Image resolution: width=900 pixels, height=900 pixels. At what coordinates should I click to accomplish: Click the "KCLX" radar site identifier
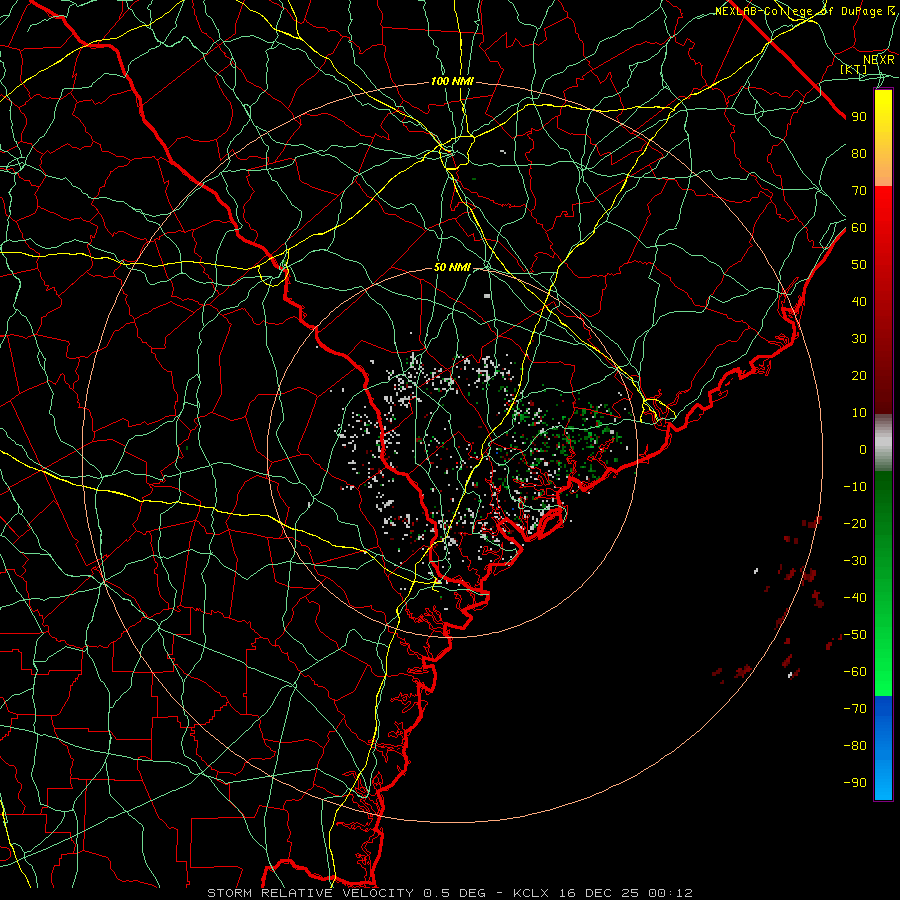click(x=531, y=893)
